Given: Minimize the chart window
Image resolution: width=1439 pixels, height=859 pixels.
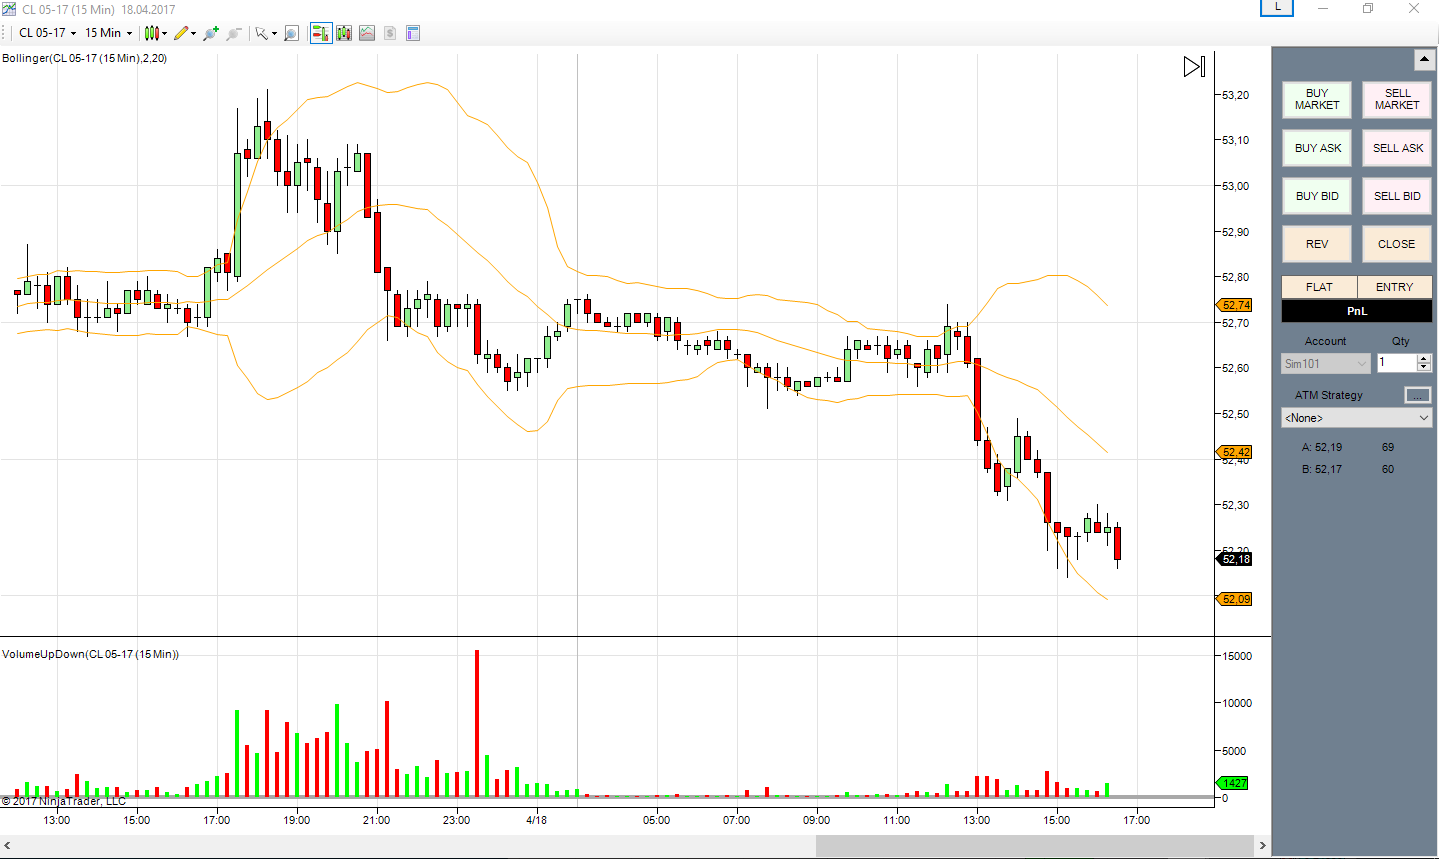Looking at the screenshot, I should click(1323, 9).
